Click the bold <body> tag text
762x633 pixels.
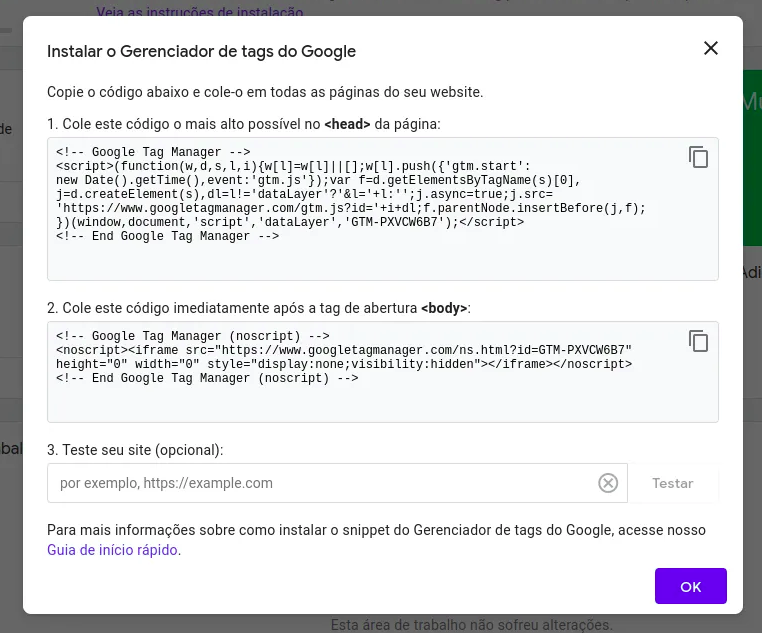point(444,308)
